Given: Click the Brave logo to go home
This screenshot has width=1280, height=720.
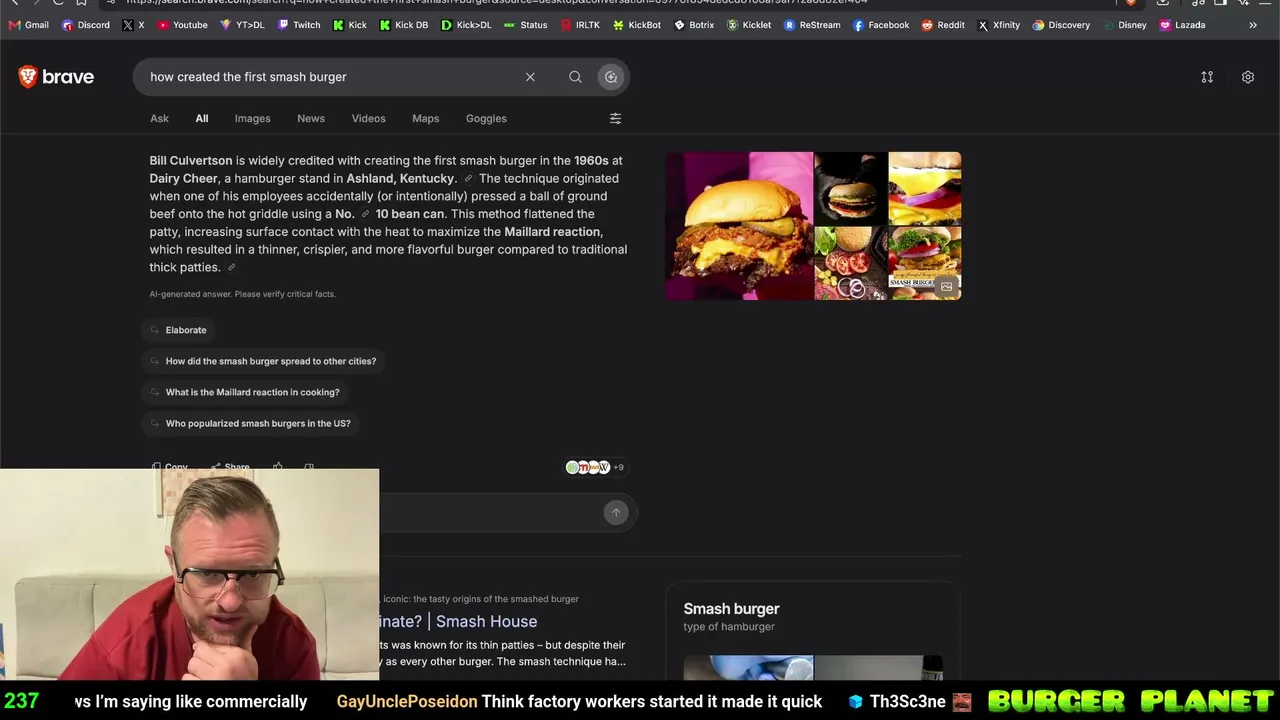Looking at the screenshot, I should pos(56,77).
